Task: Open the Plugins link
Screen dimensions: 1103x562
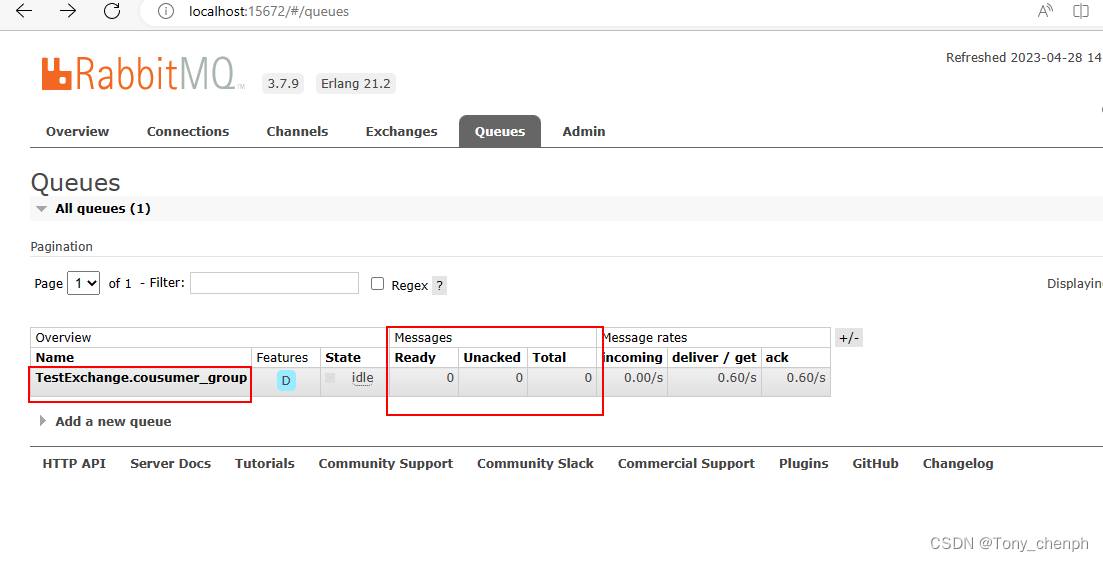Action: [803, 464]
